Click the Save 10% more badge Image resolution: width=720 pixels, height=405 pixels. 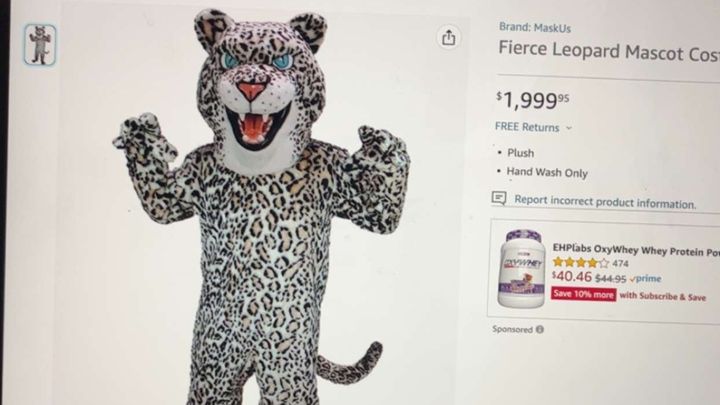click(583, 295)
